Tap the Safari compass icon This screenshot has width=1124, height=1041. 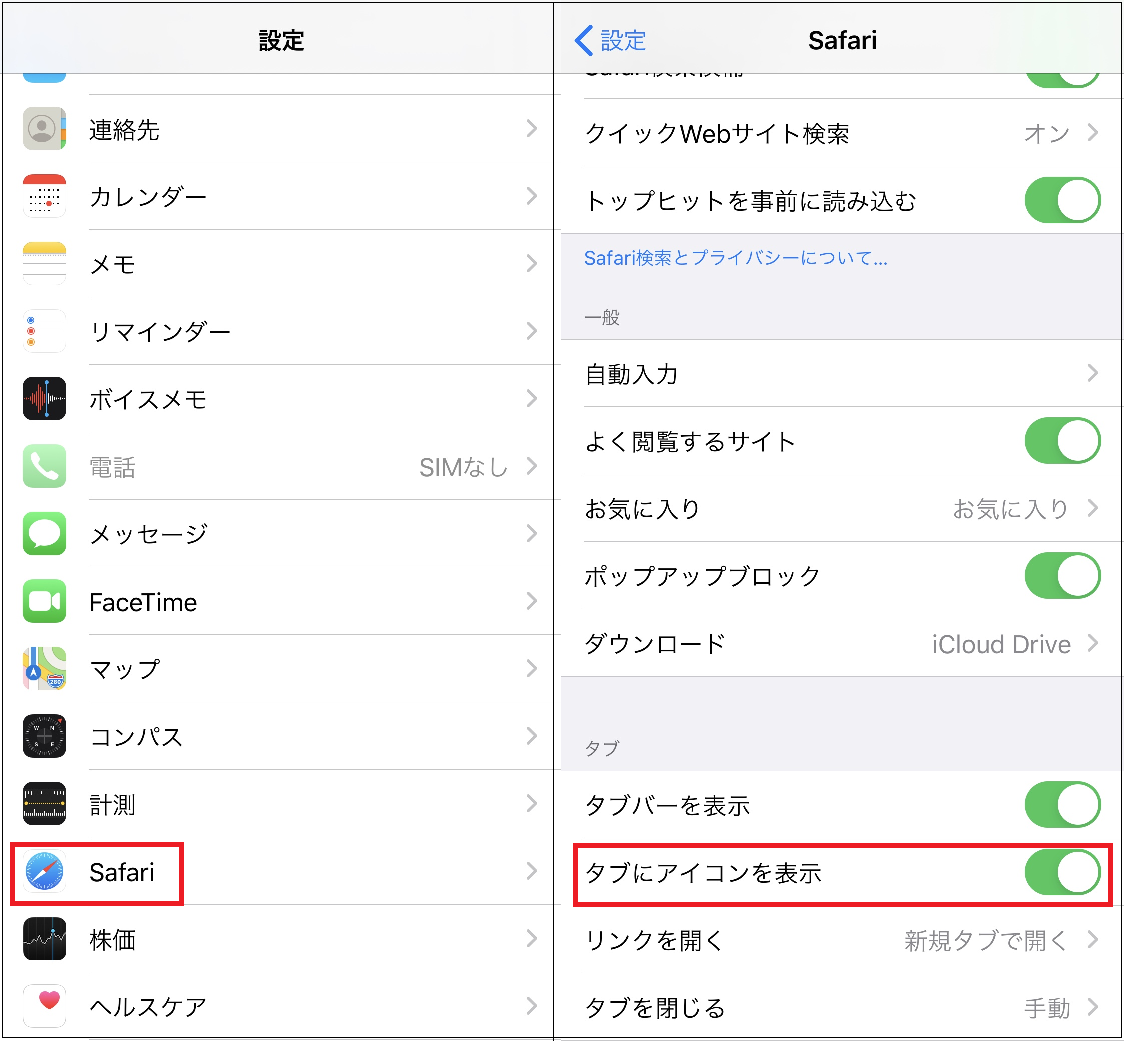[x=44, y=872]
